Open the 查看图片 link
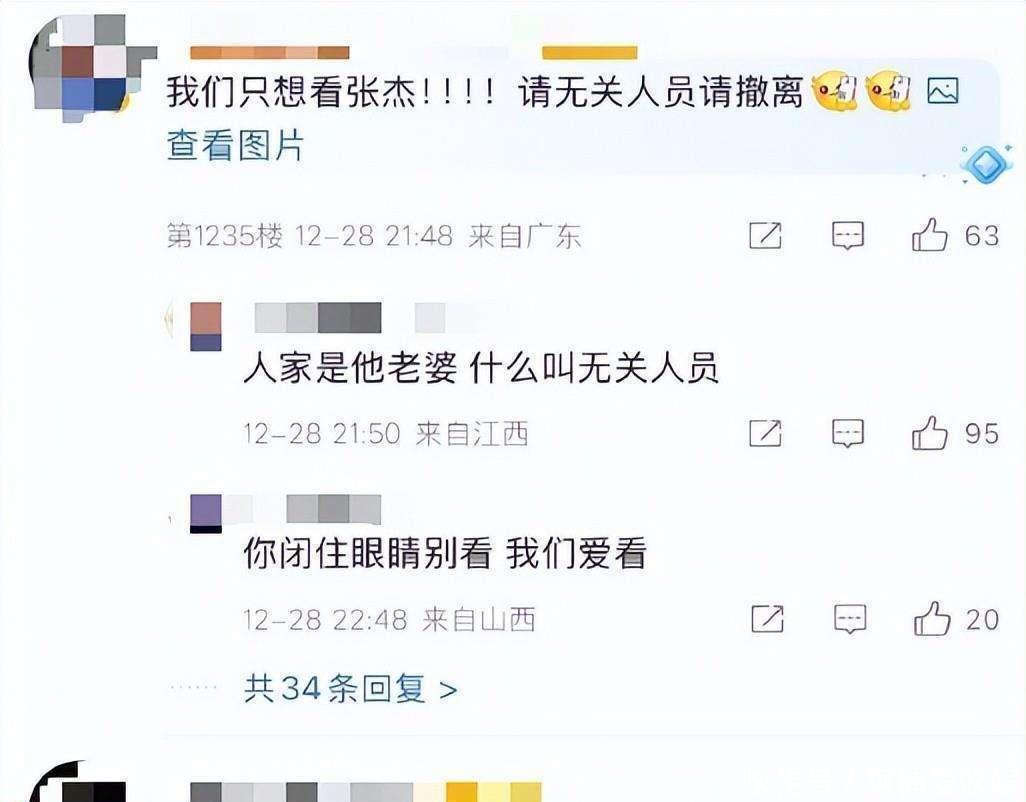 (x=236, y=145)
